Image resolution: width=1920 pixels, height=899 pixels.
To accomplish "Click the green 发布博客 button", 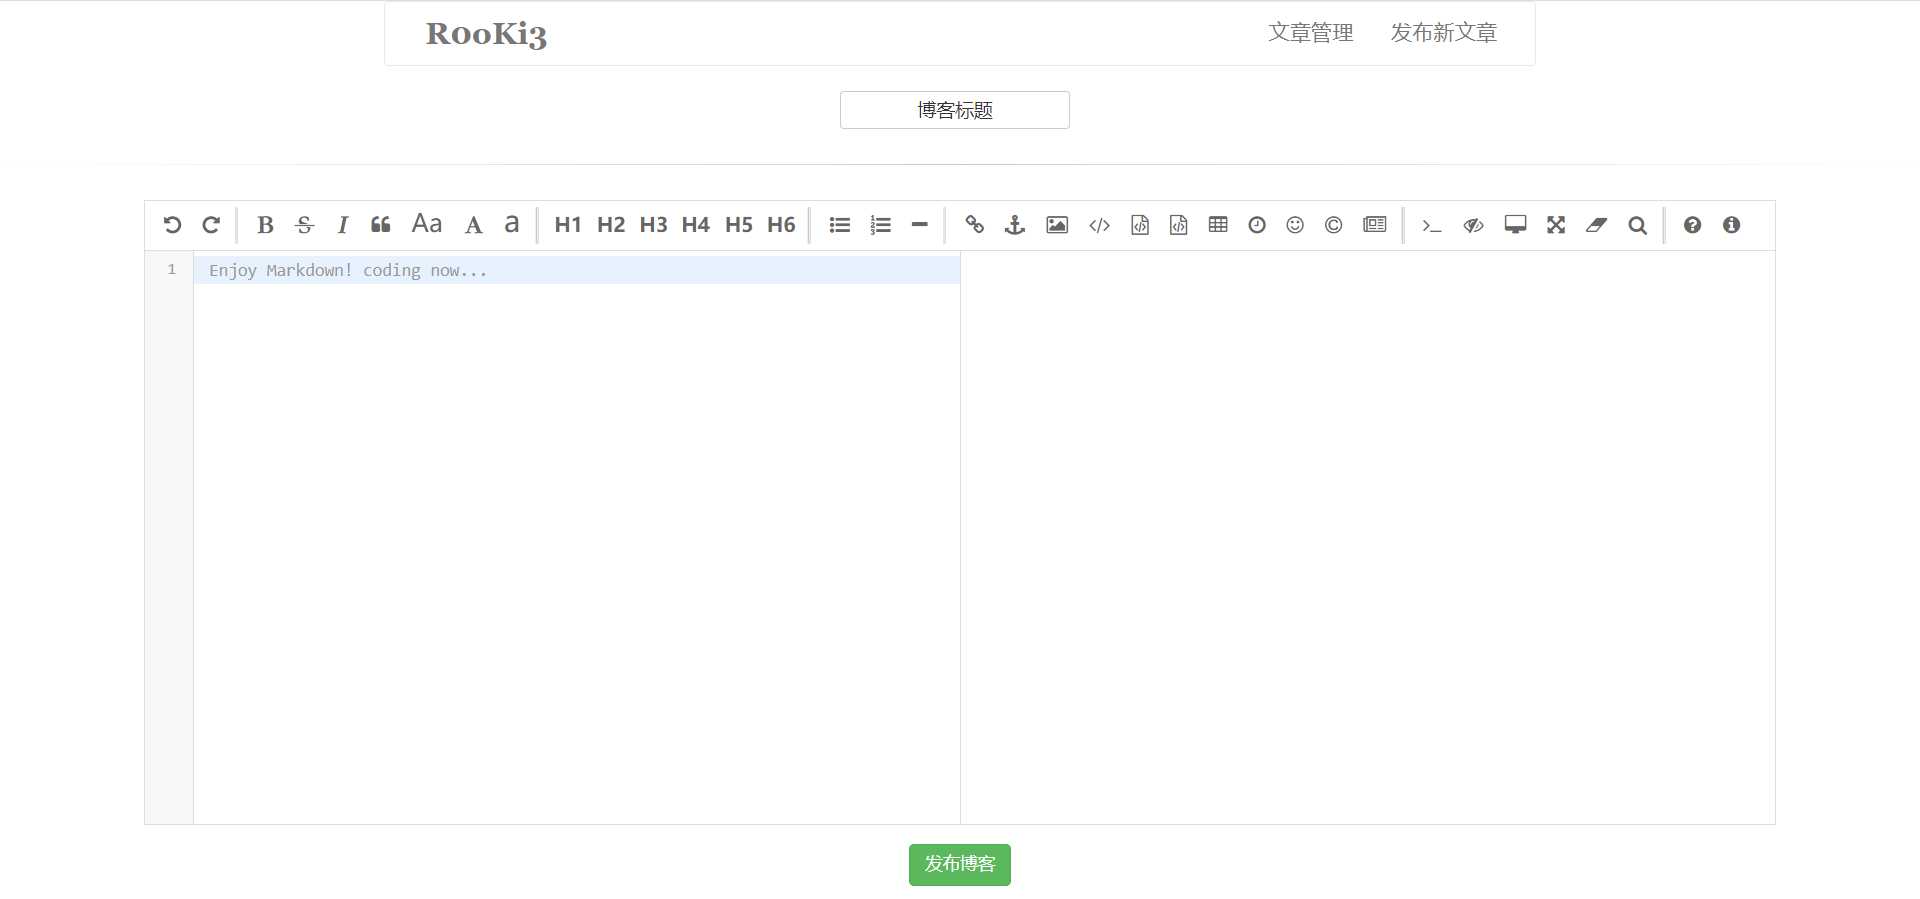I will click(960, 865).
